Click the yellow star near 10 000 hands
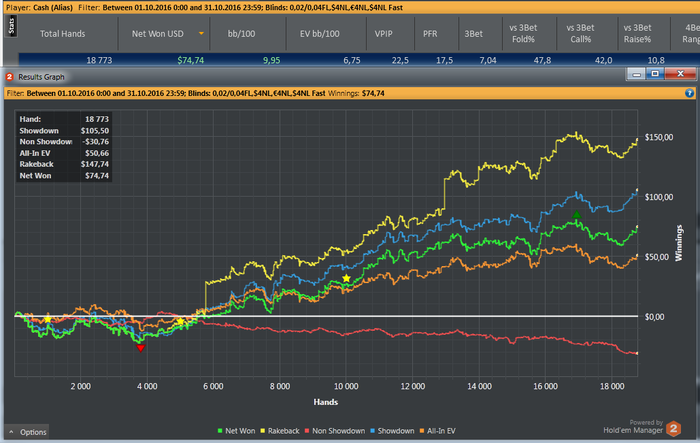 point(346,278)
